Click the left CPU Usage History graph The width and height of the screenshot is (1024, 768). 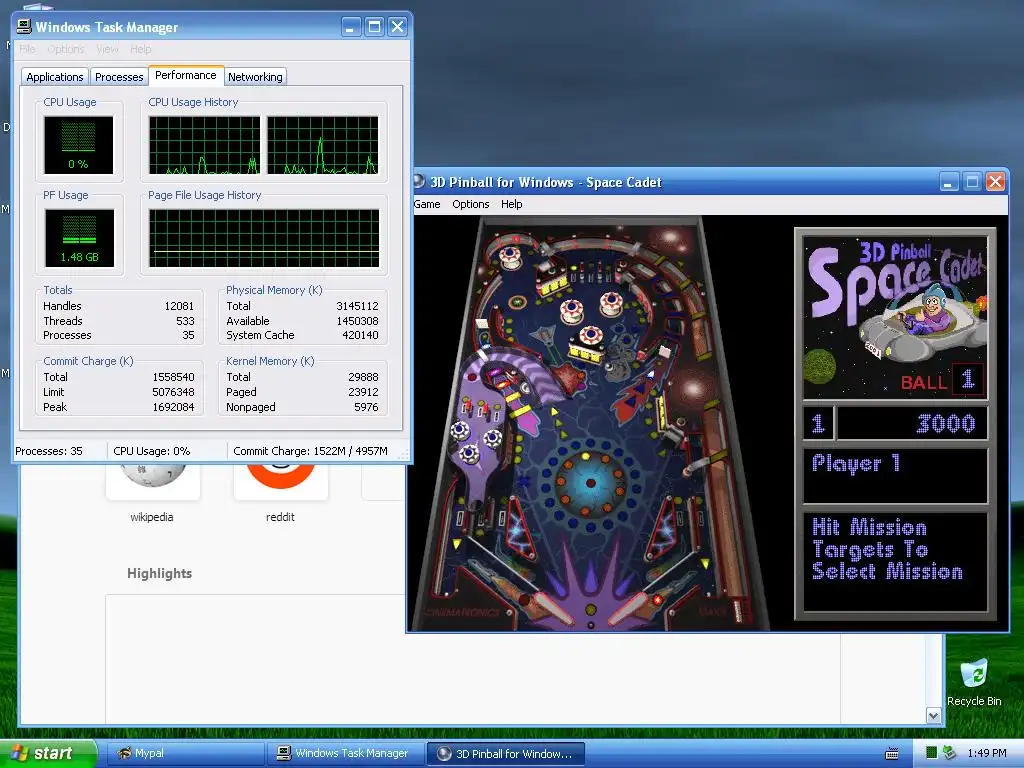coord(204,145)
